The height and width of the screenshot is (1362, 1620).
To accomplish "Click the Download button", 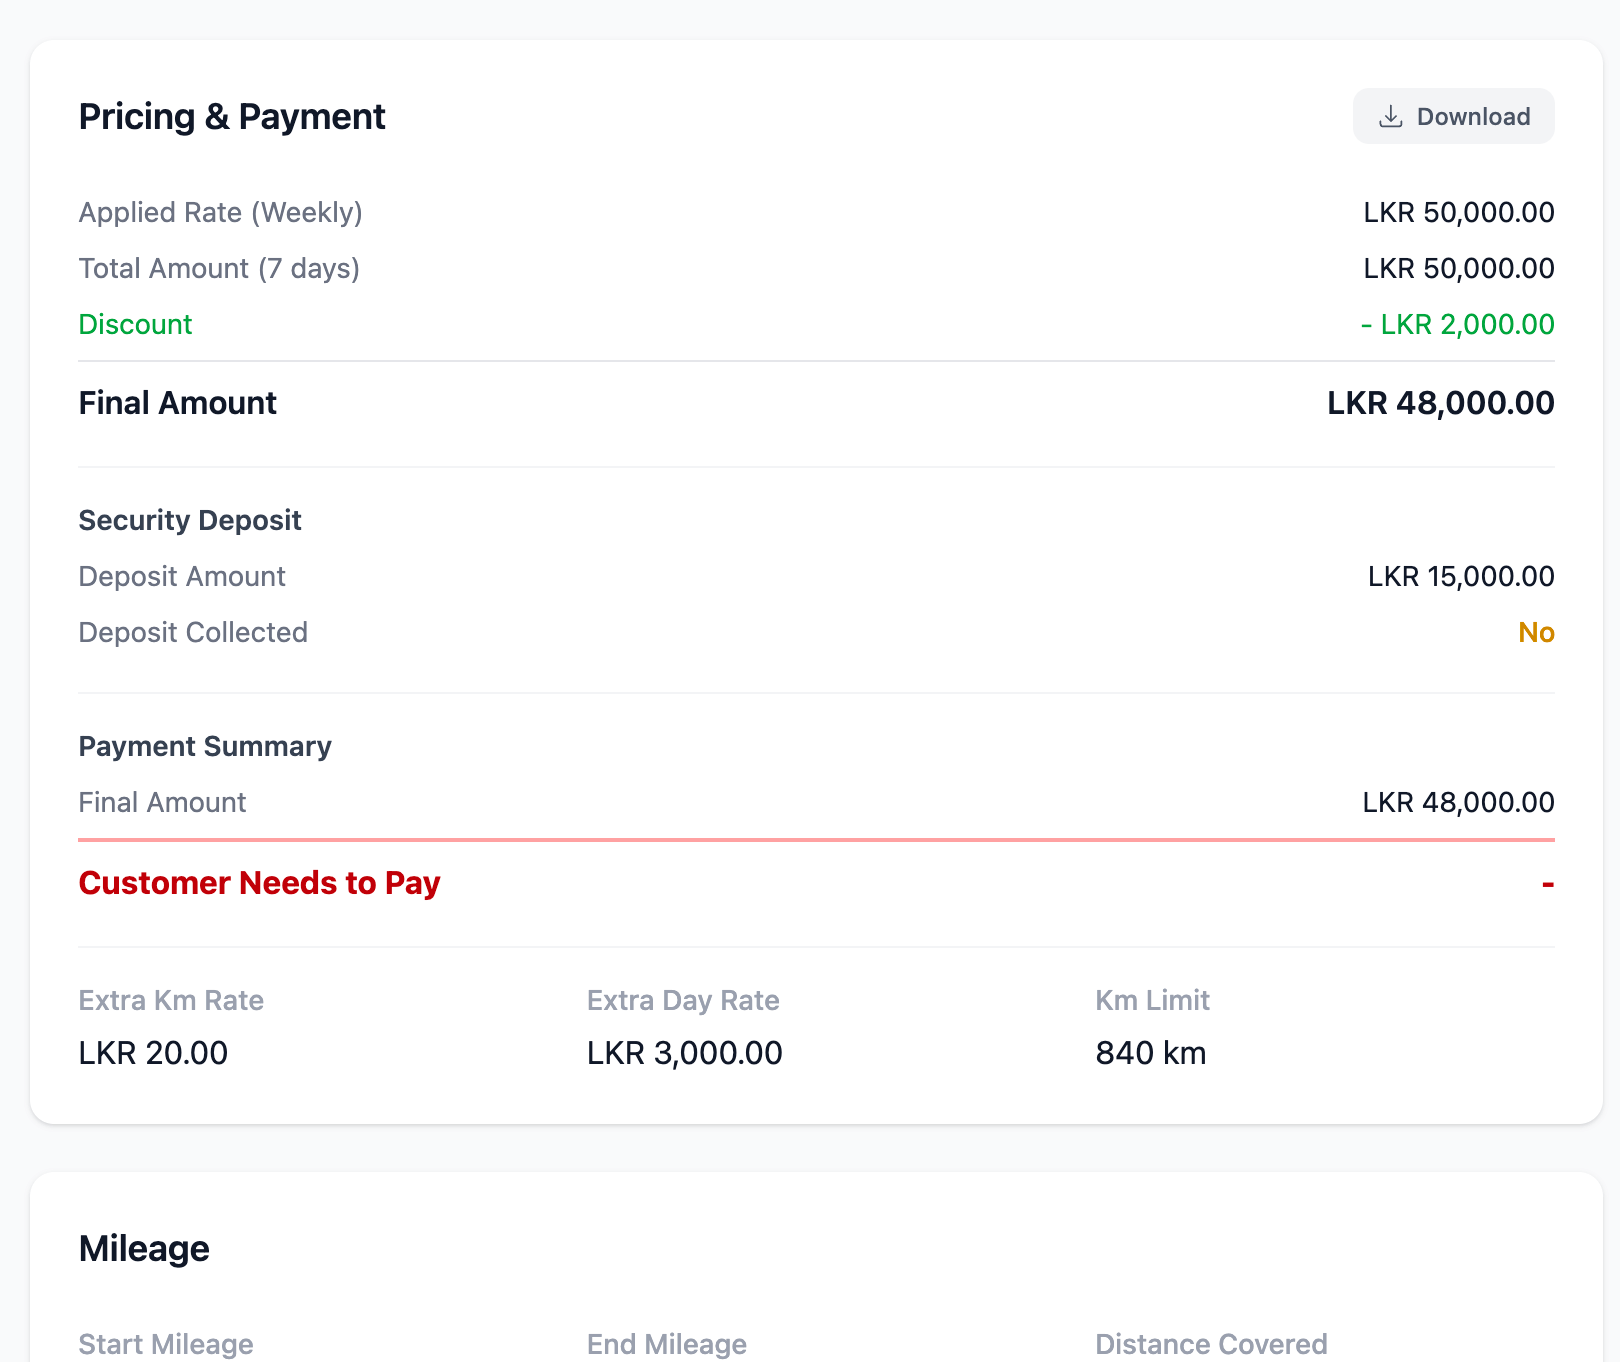I will (1453, 116).
